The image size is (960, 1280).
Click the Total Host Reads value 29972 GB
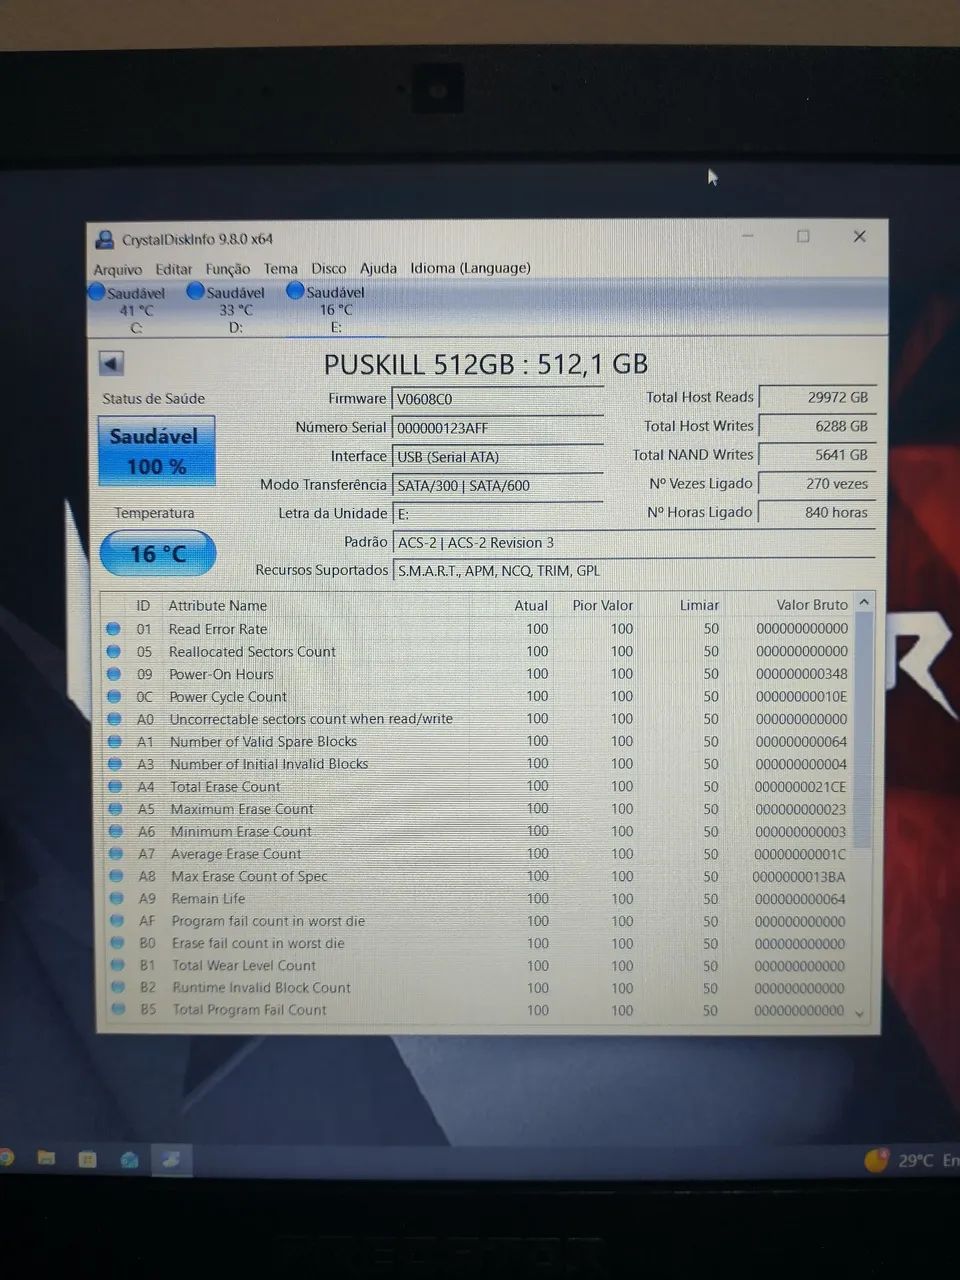(x=817, y=397)
